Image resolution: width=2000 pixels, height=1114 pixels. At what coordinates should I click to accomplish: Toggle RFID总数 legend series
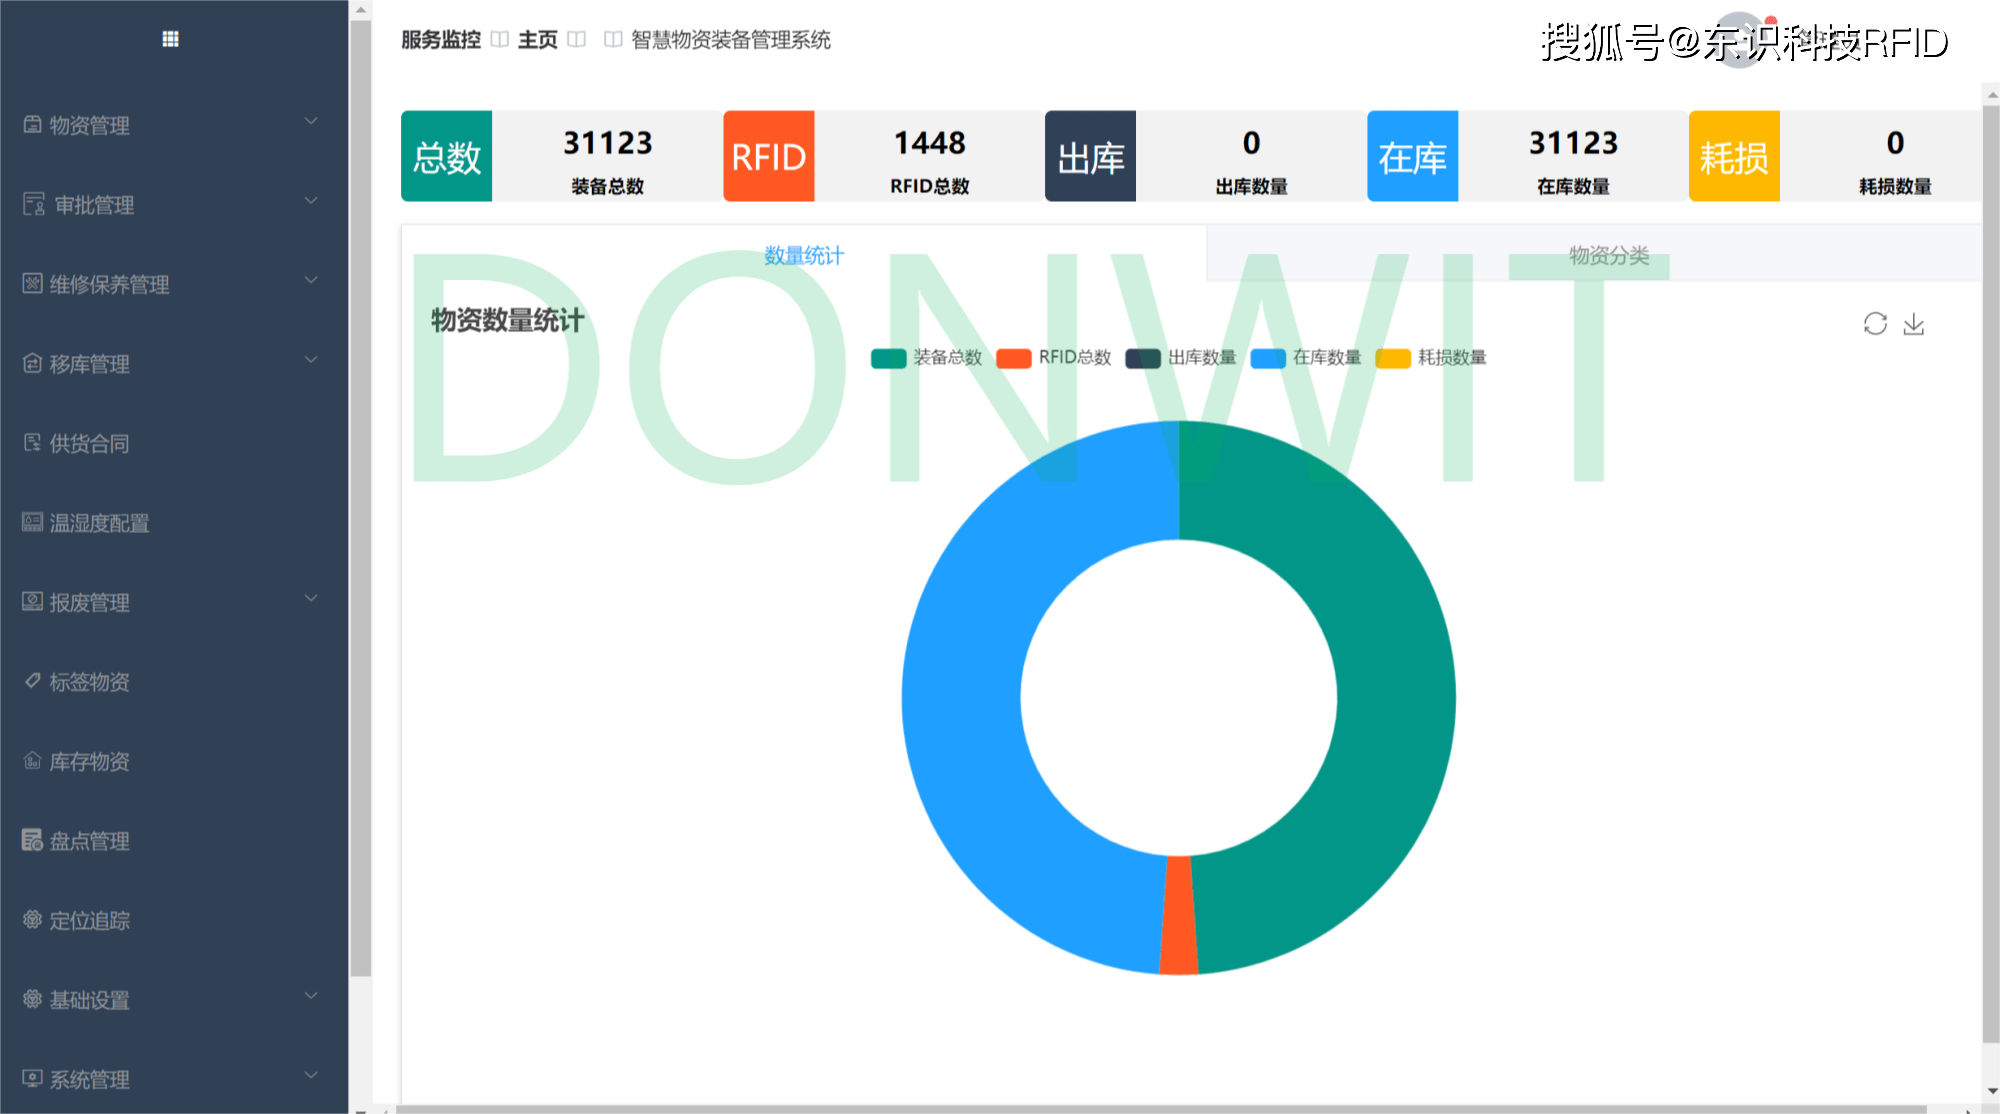click(1054, 358)
